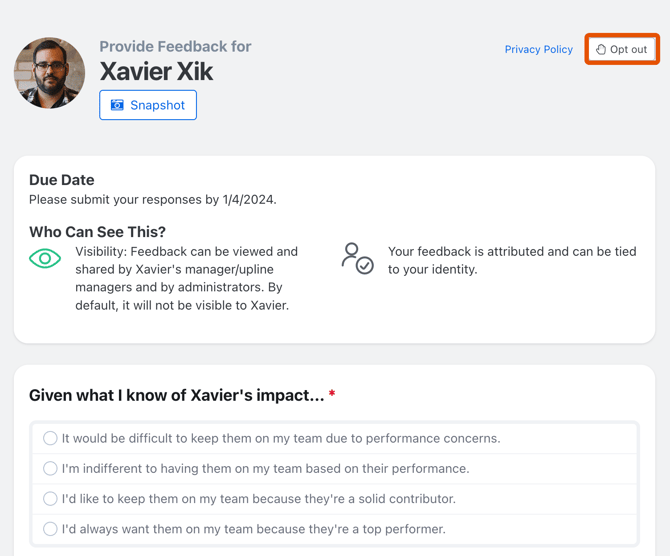Click the feedback attribution description text
The image size is (670, 556).
[x=512, y=260]
